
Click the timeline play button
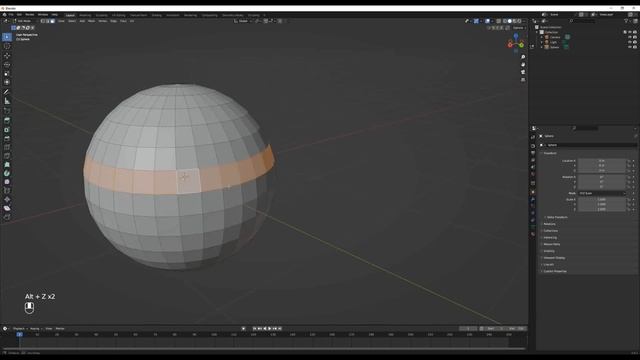[x=270, y=329]
